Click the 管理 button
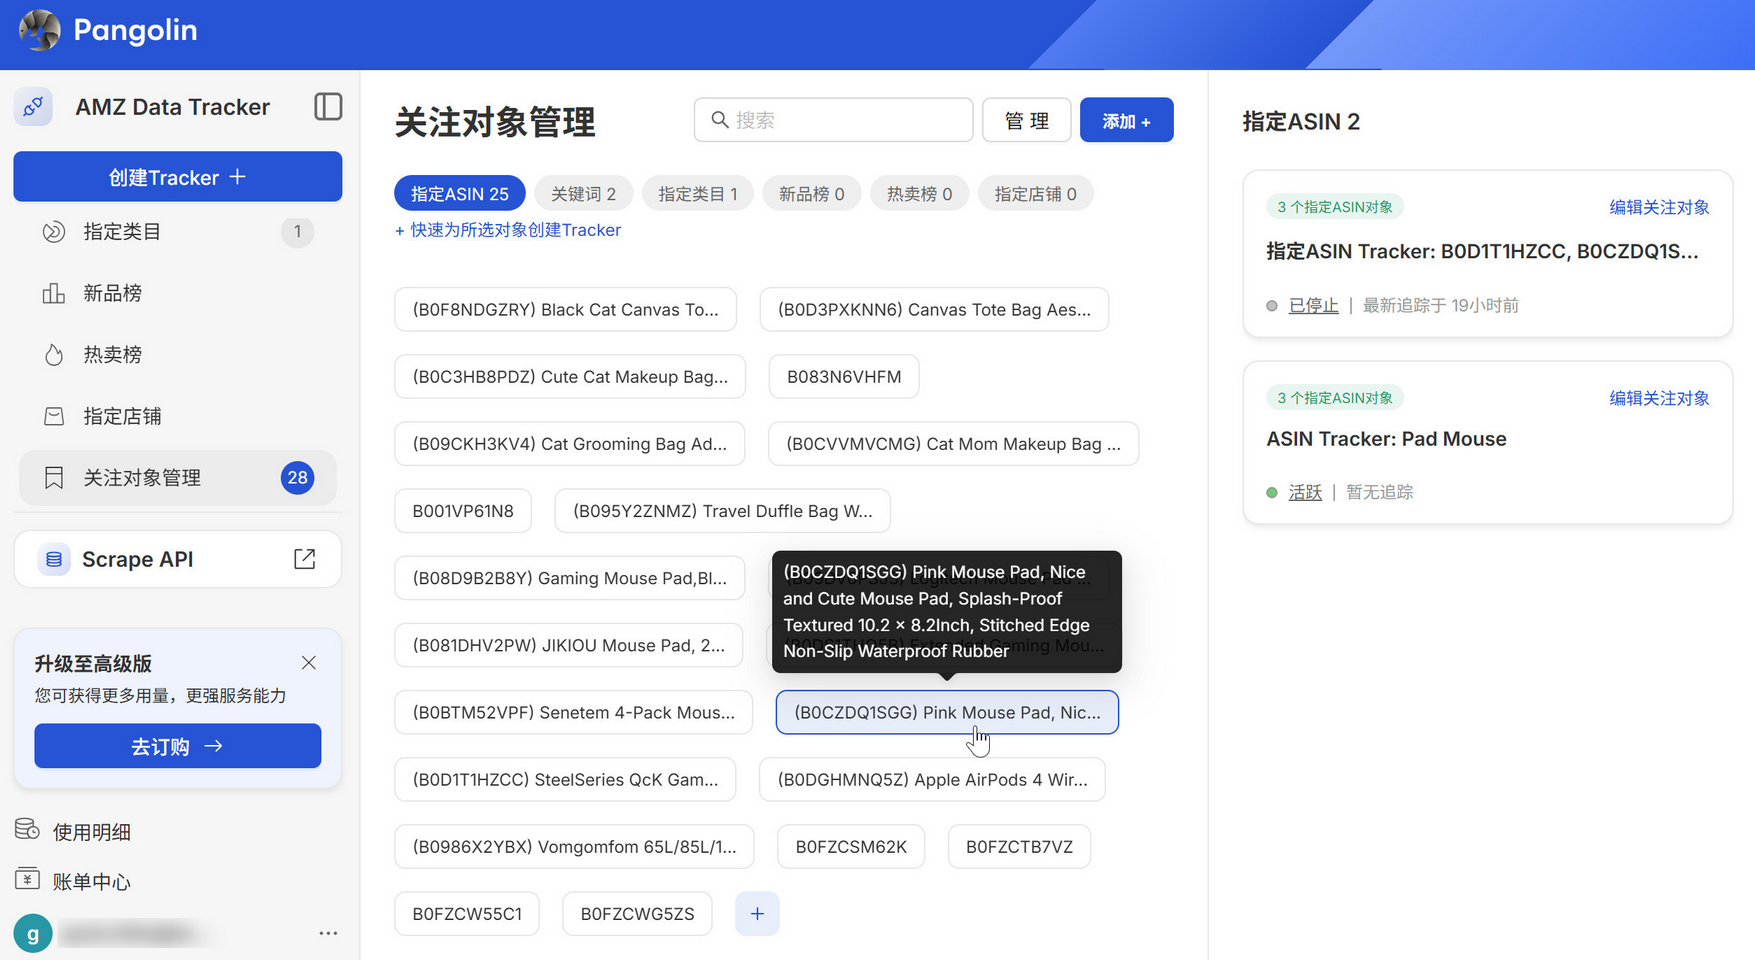 tap(1026, 121)
